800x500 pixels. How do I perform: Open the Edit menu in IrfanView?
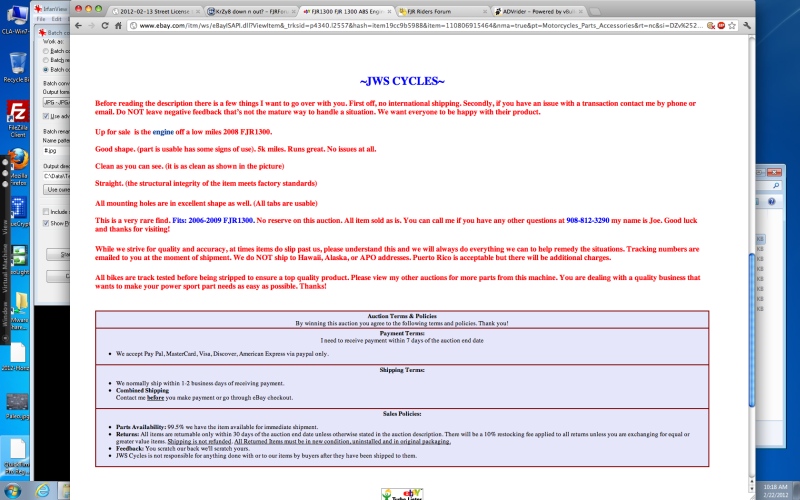pyautogui.click(x=57, y=19)
